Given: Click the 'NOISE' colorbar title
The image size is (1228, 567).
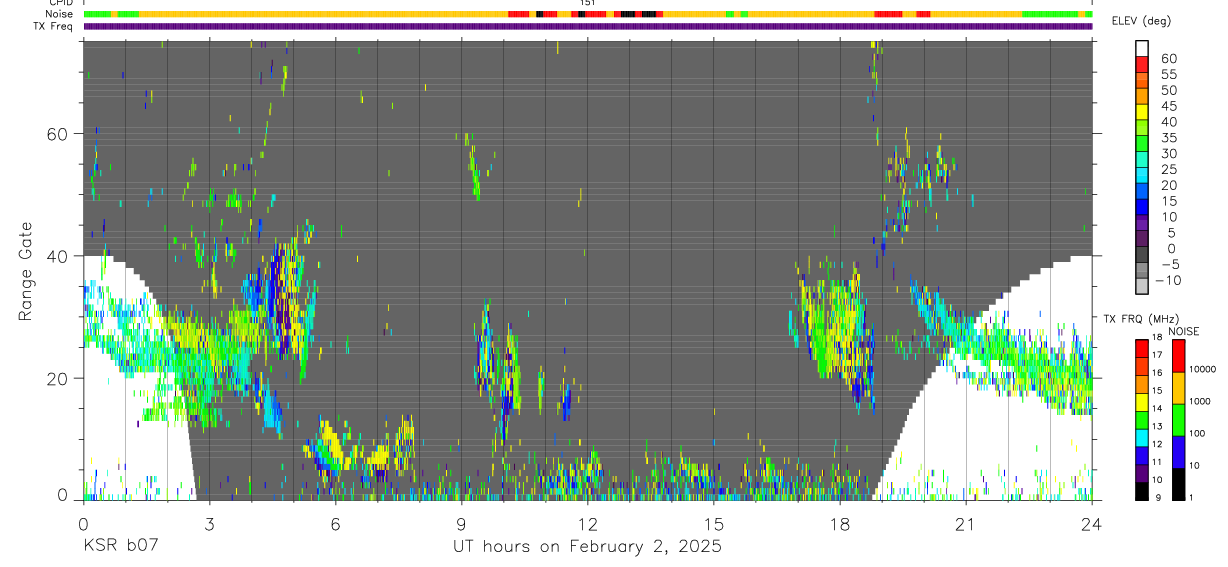Looking at the screenshot, I should click(1183, 331).
